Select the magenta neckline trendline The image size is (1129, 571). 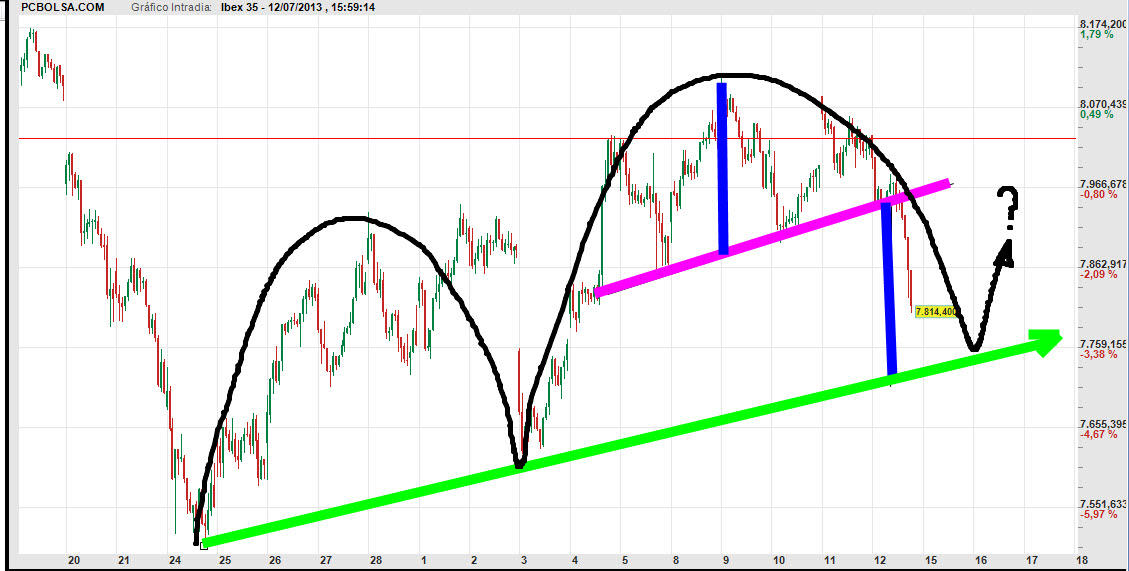point(770,238)
